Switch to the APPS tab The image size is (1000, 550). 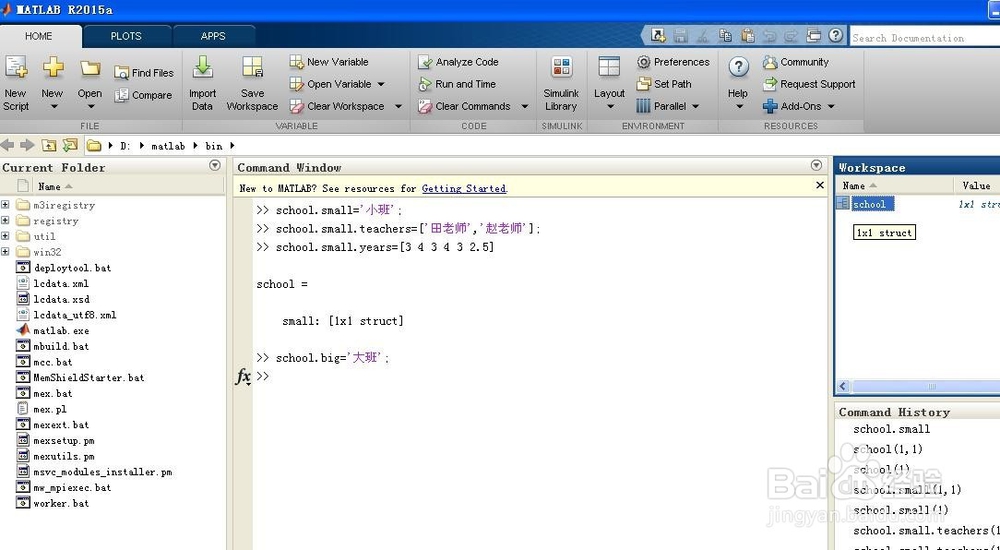coord(213,36)
